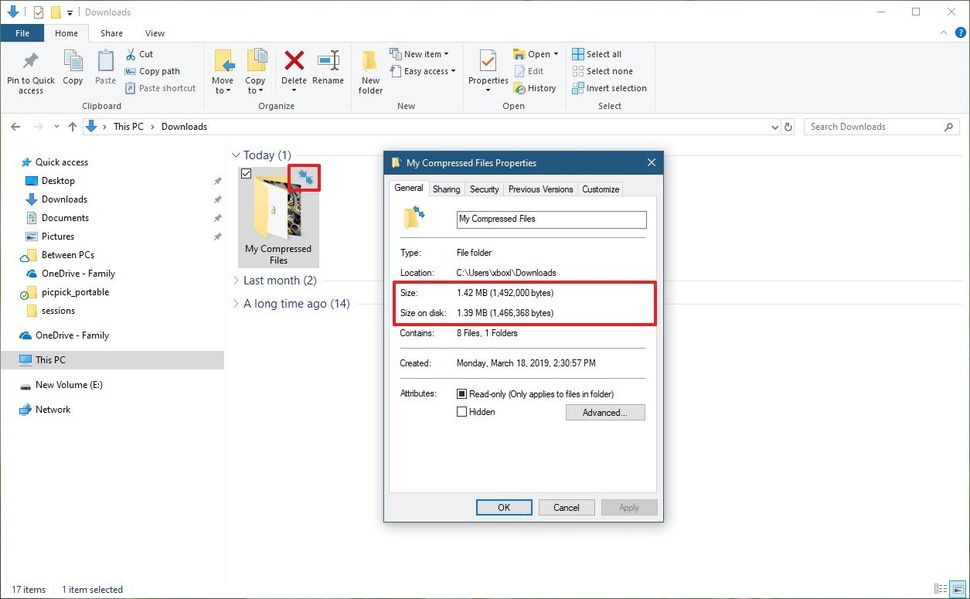
Task: Pin selected item to Quick access
Action: (29, 70)
